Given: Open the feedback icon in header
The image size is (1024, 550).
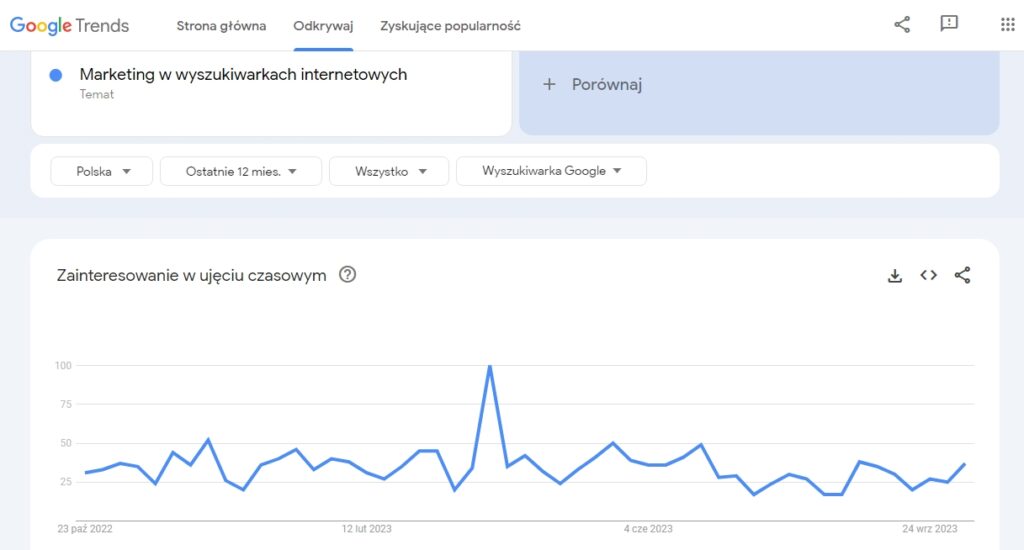Looking at the screenshot, I should (x=949, y=24).
